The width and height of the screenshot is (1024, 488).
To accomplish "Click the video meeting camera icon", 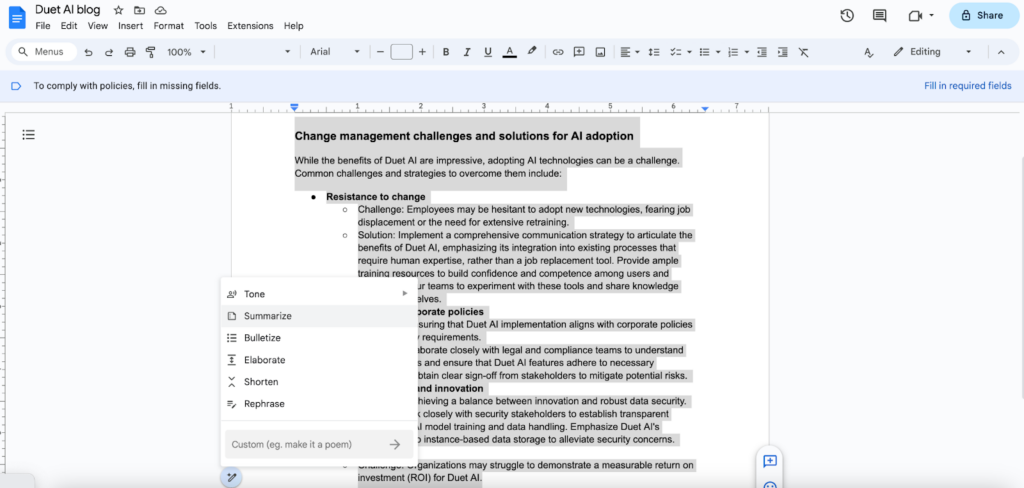I will click(915, 16).
